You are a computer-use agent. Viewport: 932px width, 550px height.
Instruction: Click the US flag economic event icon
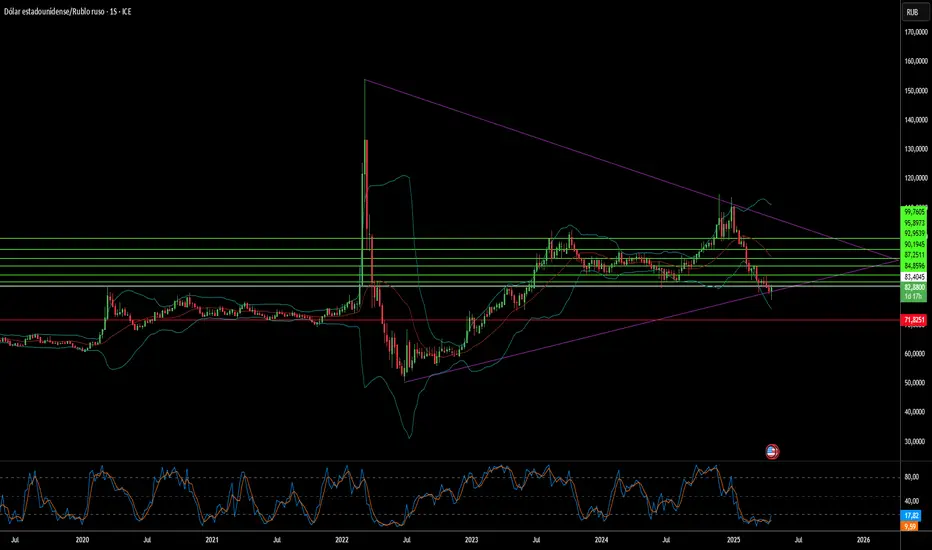(772, 452)
